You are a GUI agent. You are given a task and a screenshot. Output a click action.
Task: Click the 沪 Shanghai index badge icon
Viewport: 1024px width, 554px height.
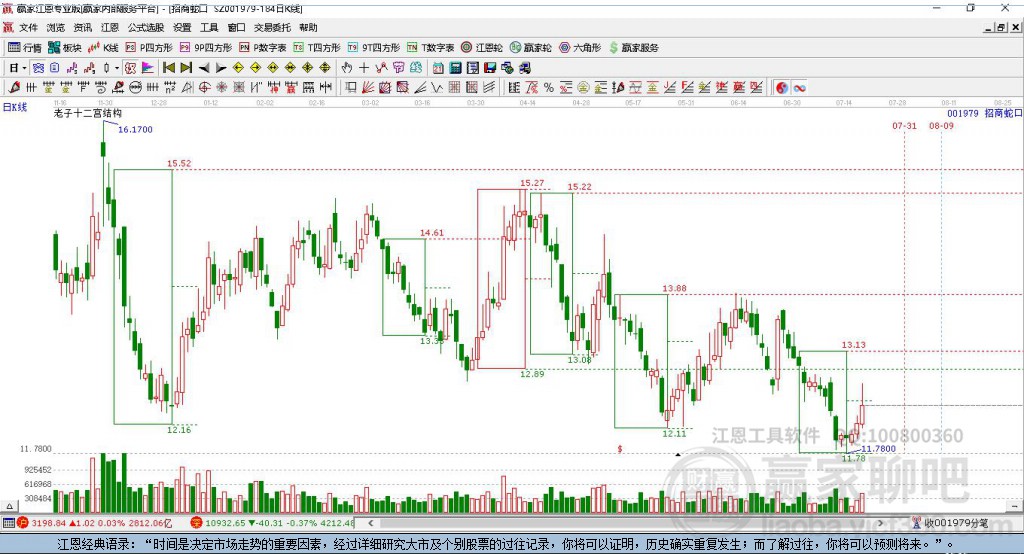23,523
